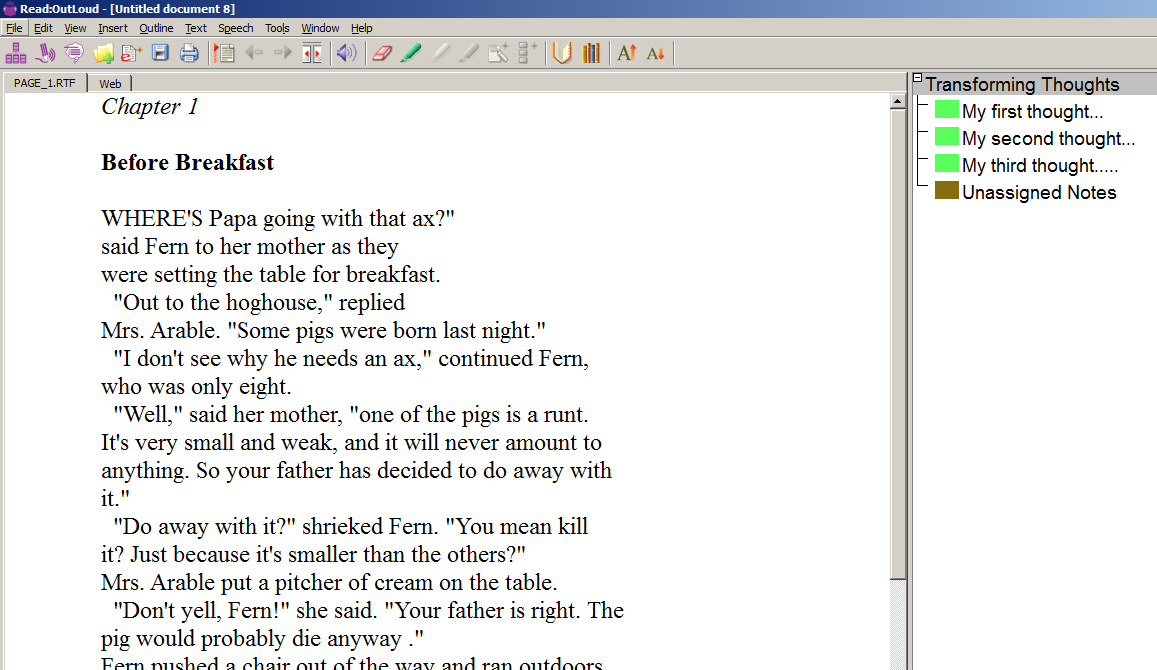Click the purple outline map toolbar icon
The width and height of the screenshot is (1157, 670).
click(x=15, y=53)
